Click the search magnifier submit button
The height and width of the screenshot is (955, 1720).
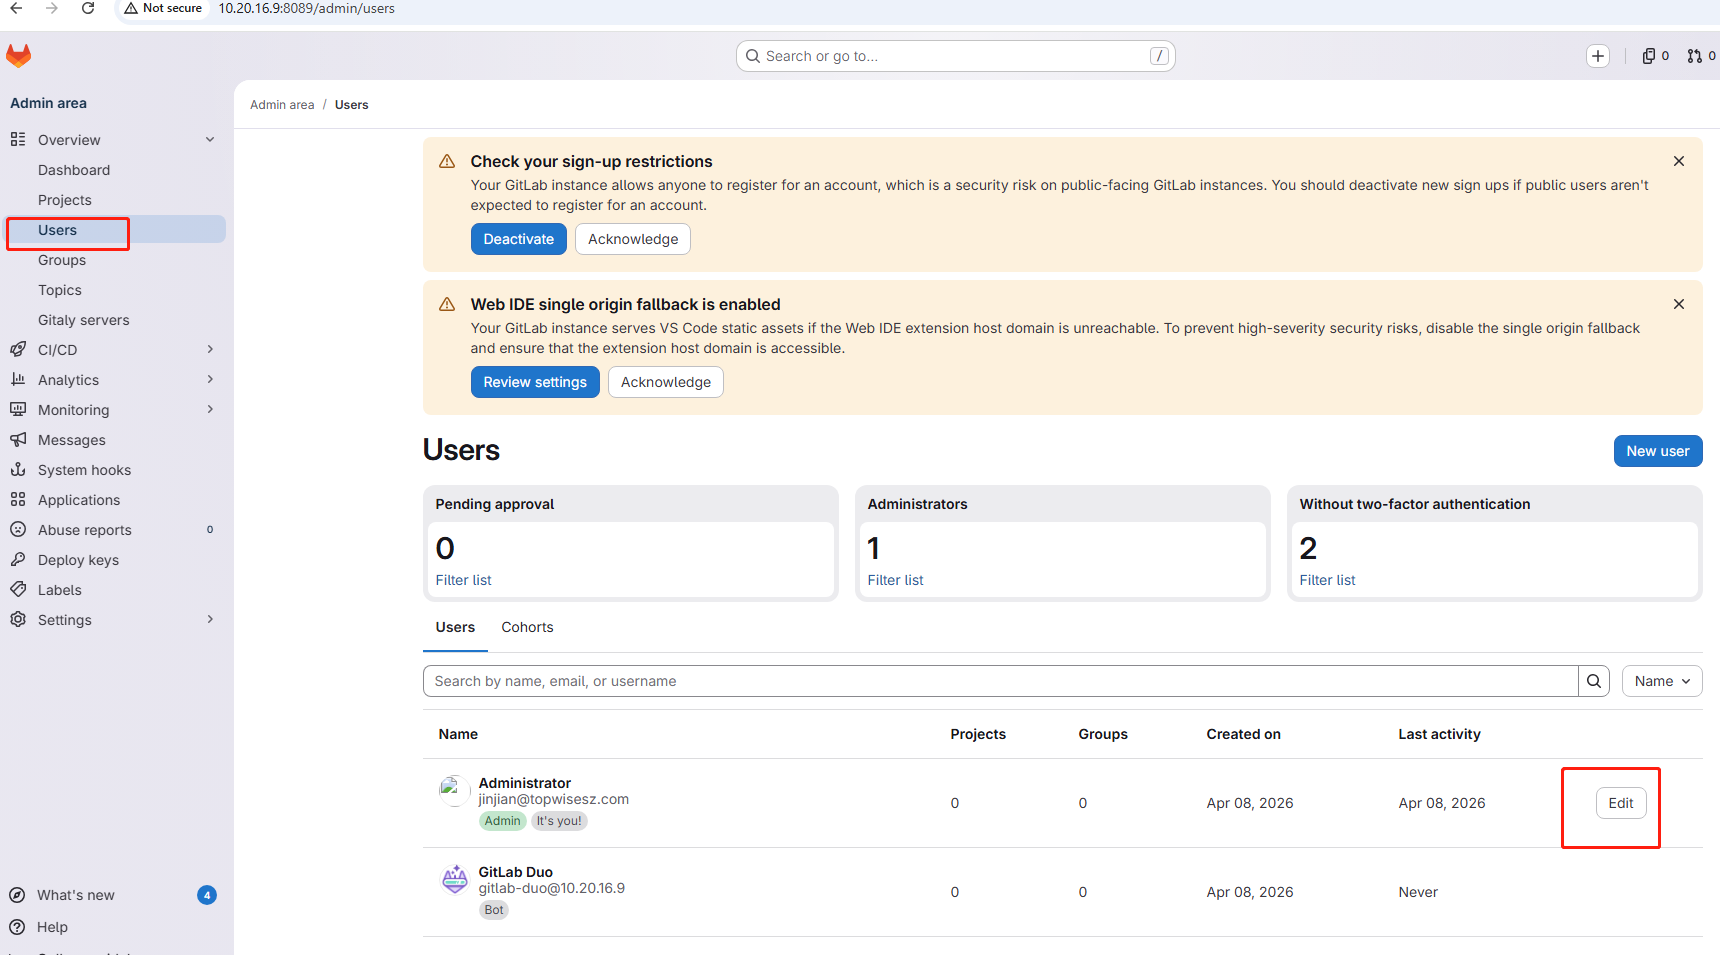click(x=1594, y=681)
